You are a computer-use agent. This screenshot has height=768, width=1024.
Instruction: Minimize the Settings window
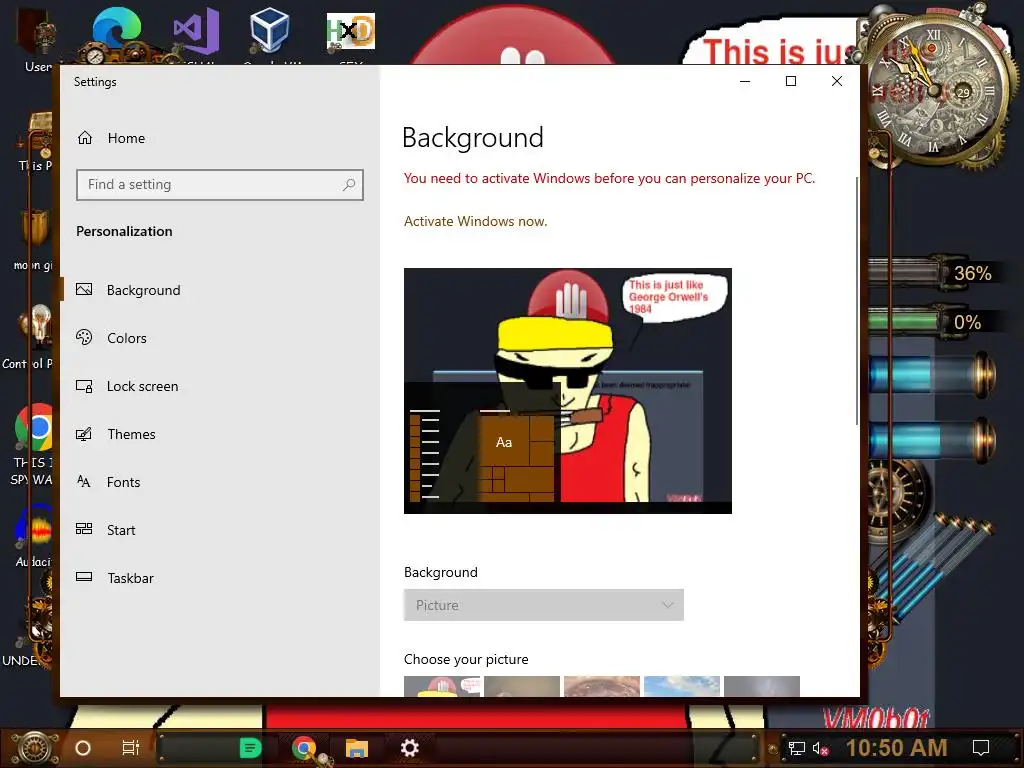tap(745, 81)
